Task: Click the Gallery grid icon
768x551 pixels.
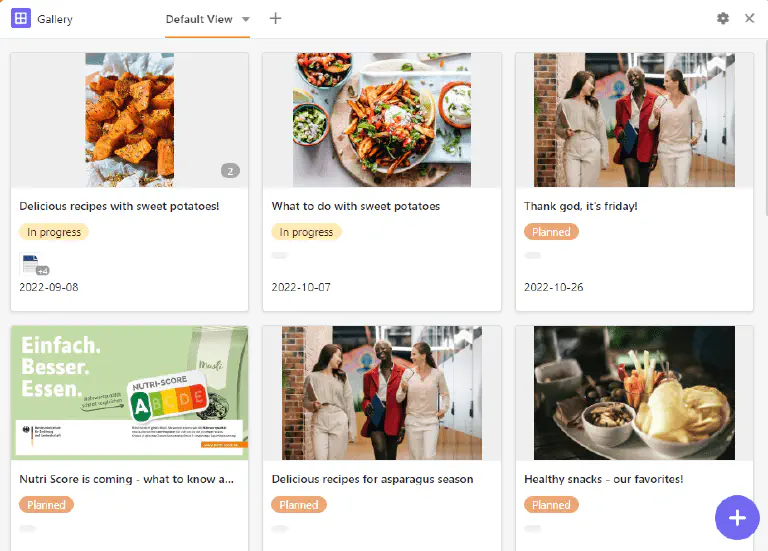Action: coord(20,19)
